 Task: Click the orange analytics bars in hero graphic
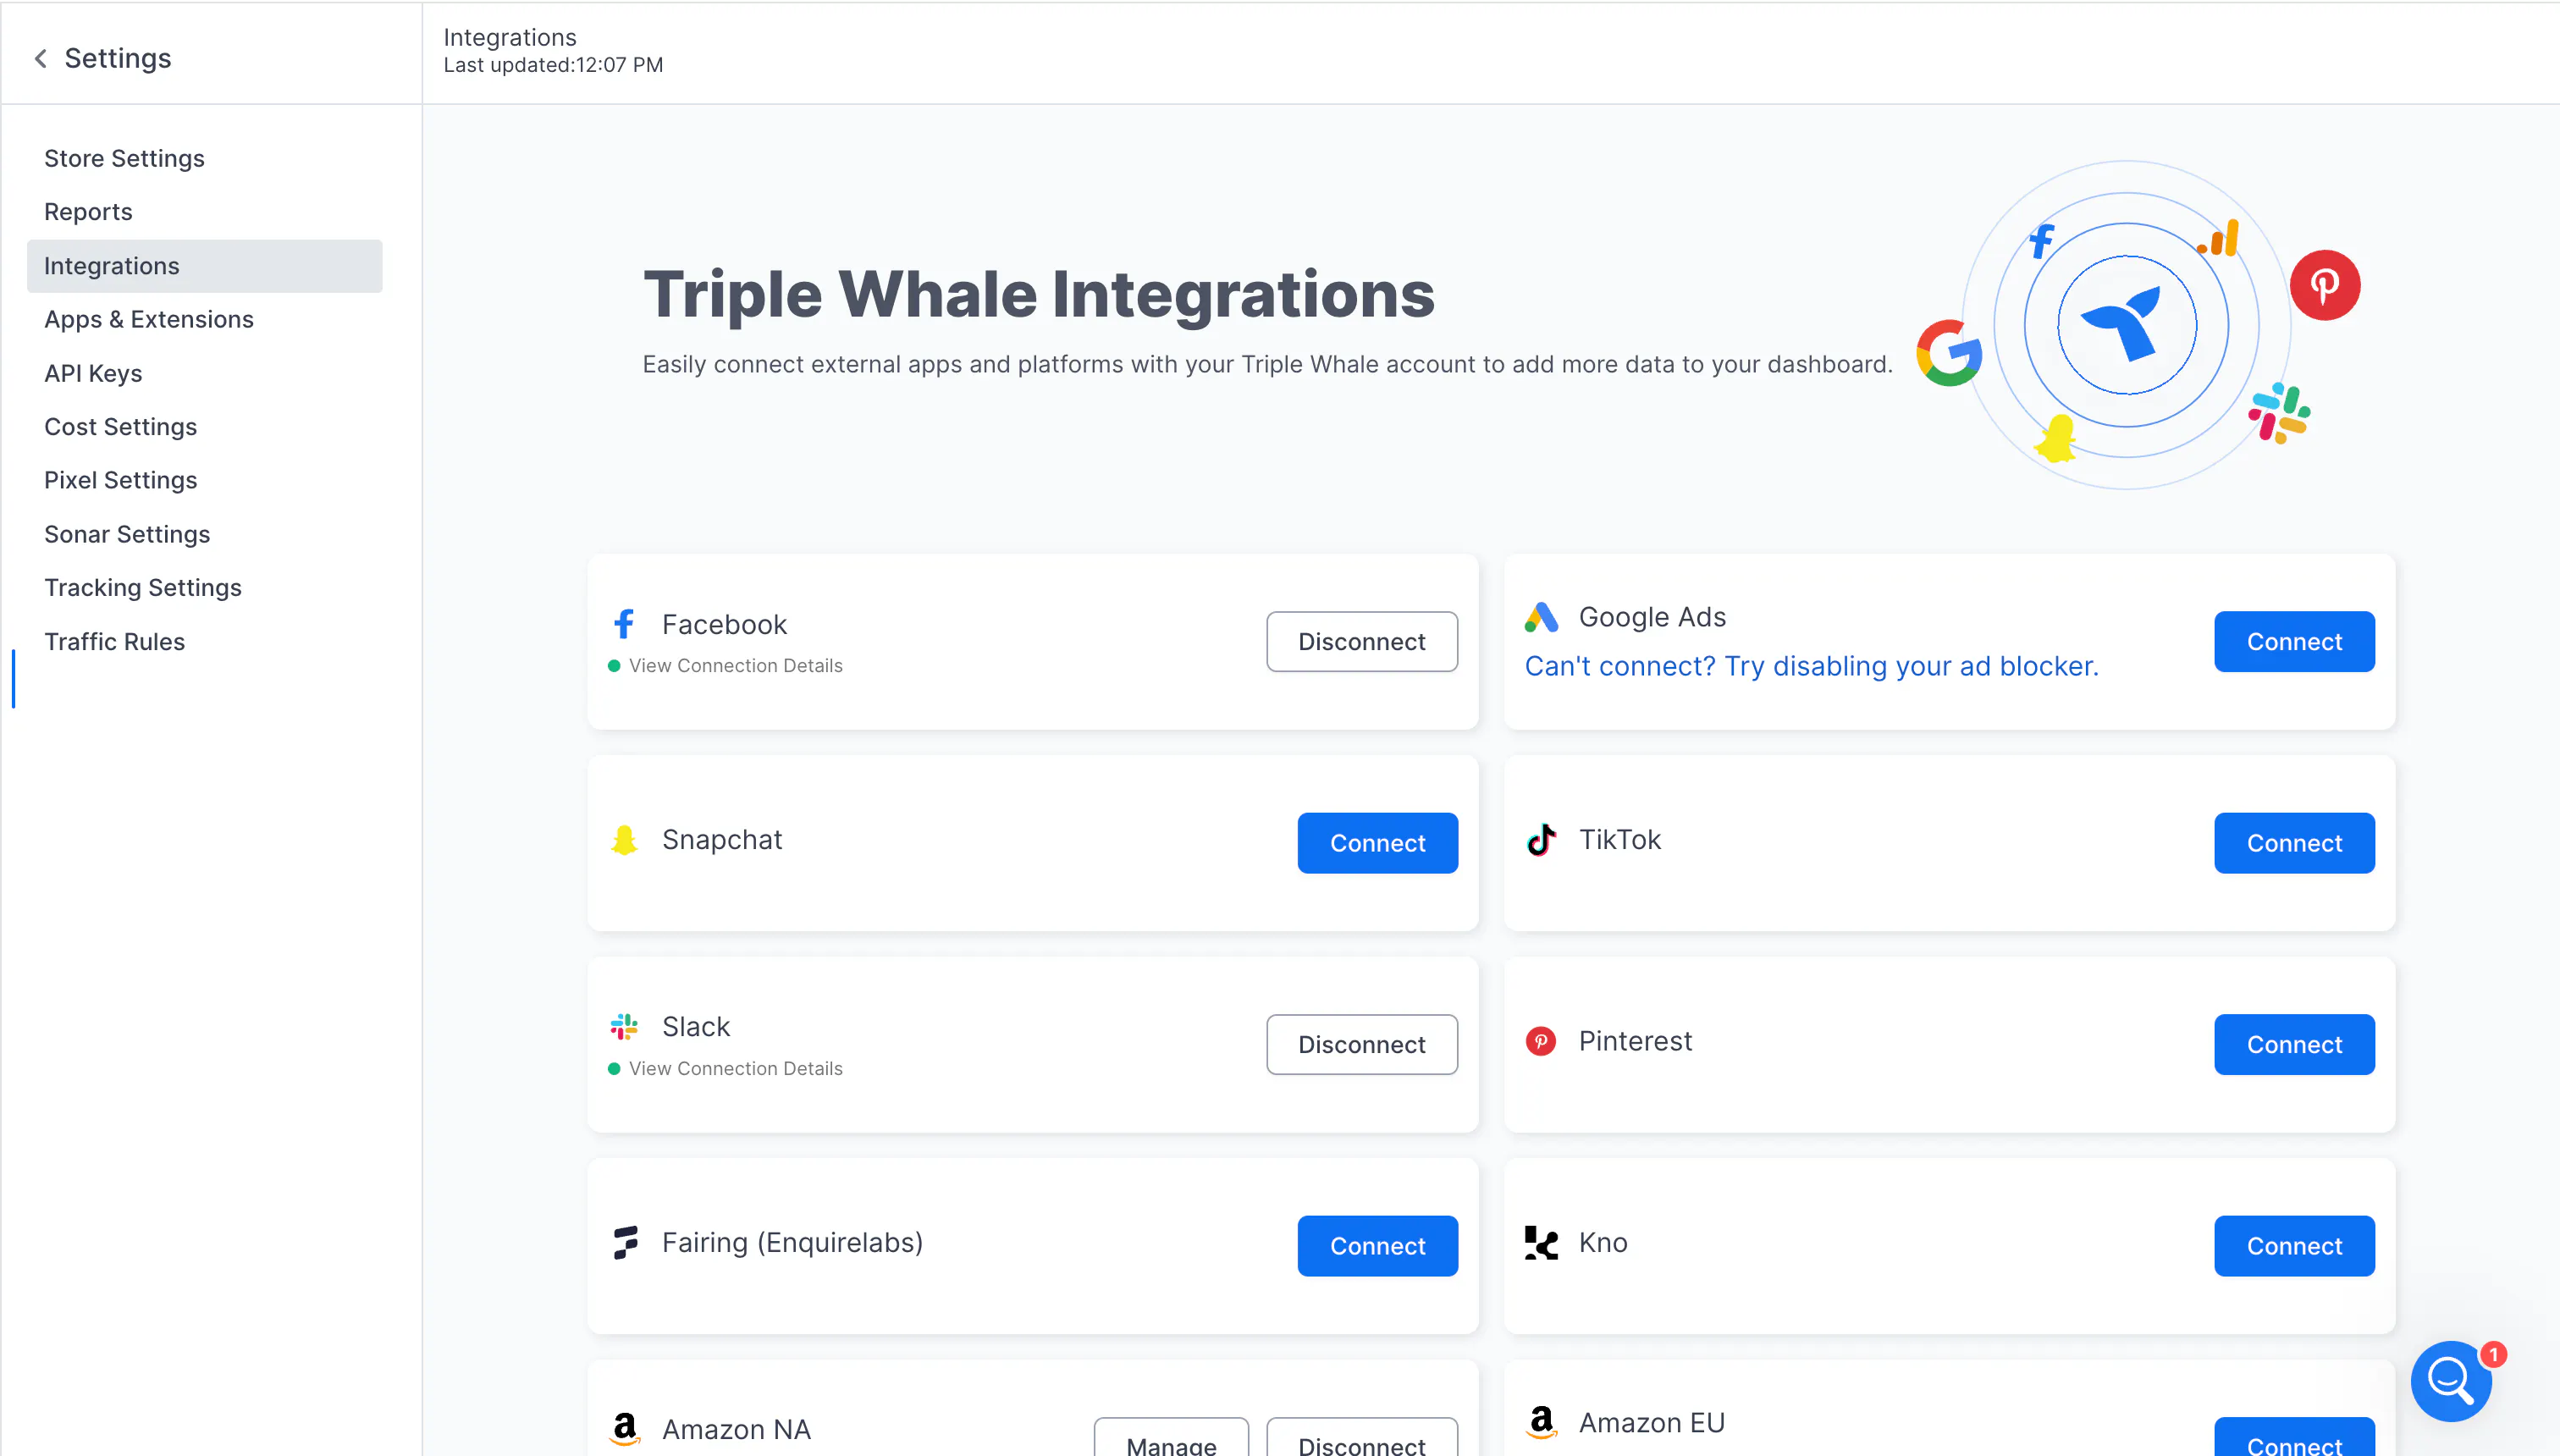2219,239
